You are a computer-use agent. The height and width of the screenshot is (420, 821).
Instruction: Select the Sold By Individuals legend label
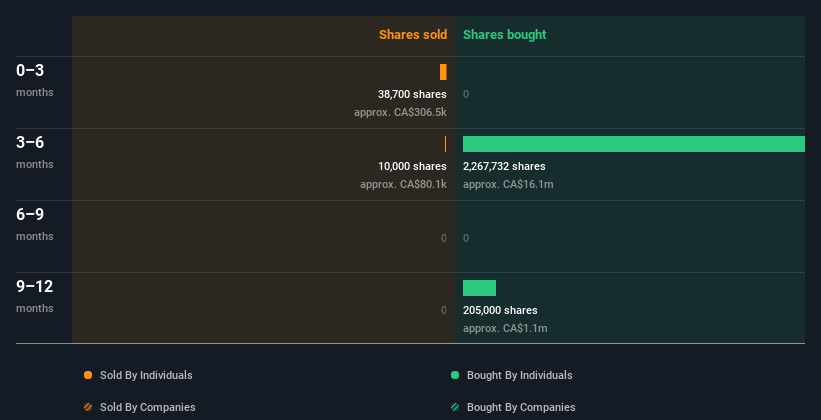pos(146,375)
